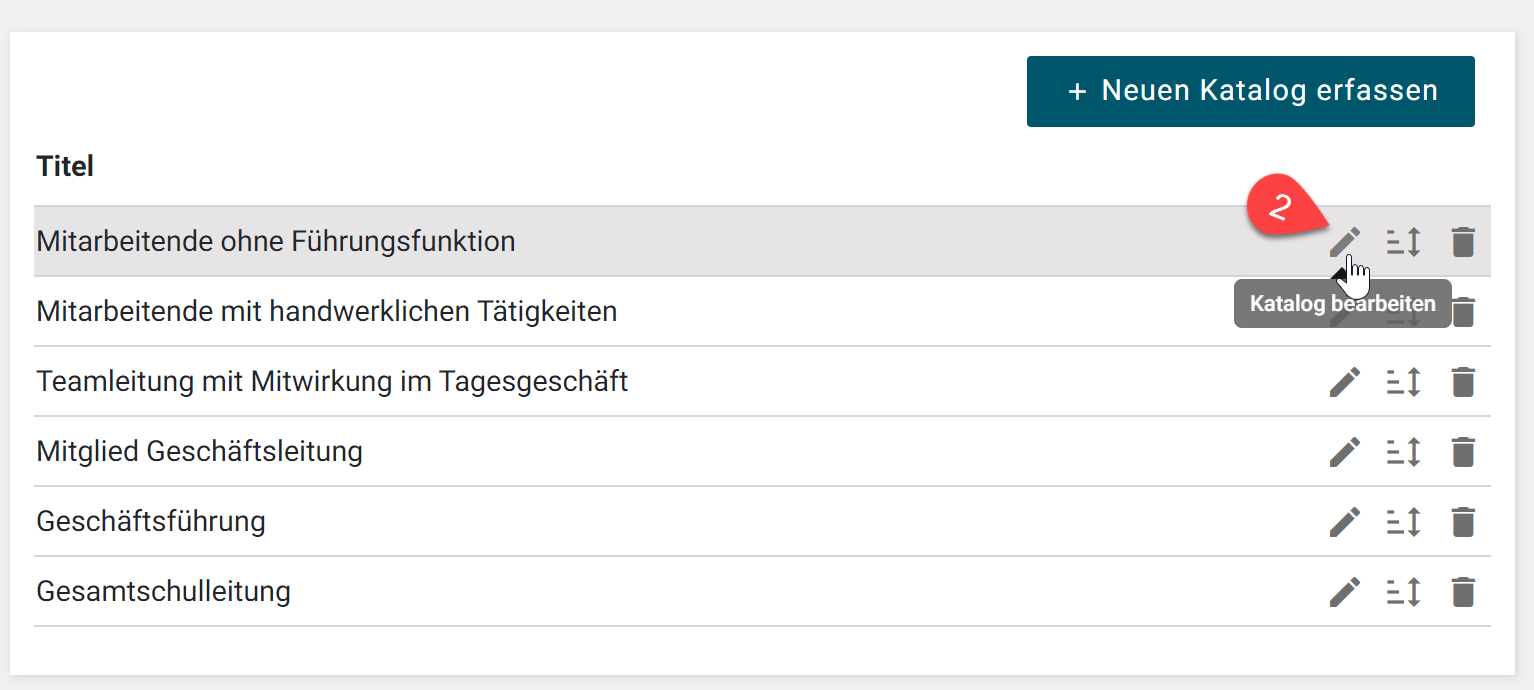Open sort order for the Geschäftsführung catalog
This screenshot has height=690, width=1534.
pos(1403,521)
